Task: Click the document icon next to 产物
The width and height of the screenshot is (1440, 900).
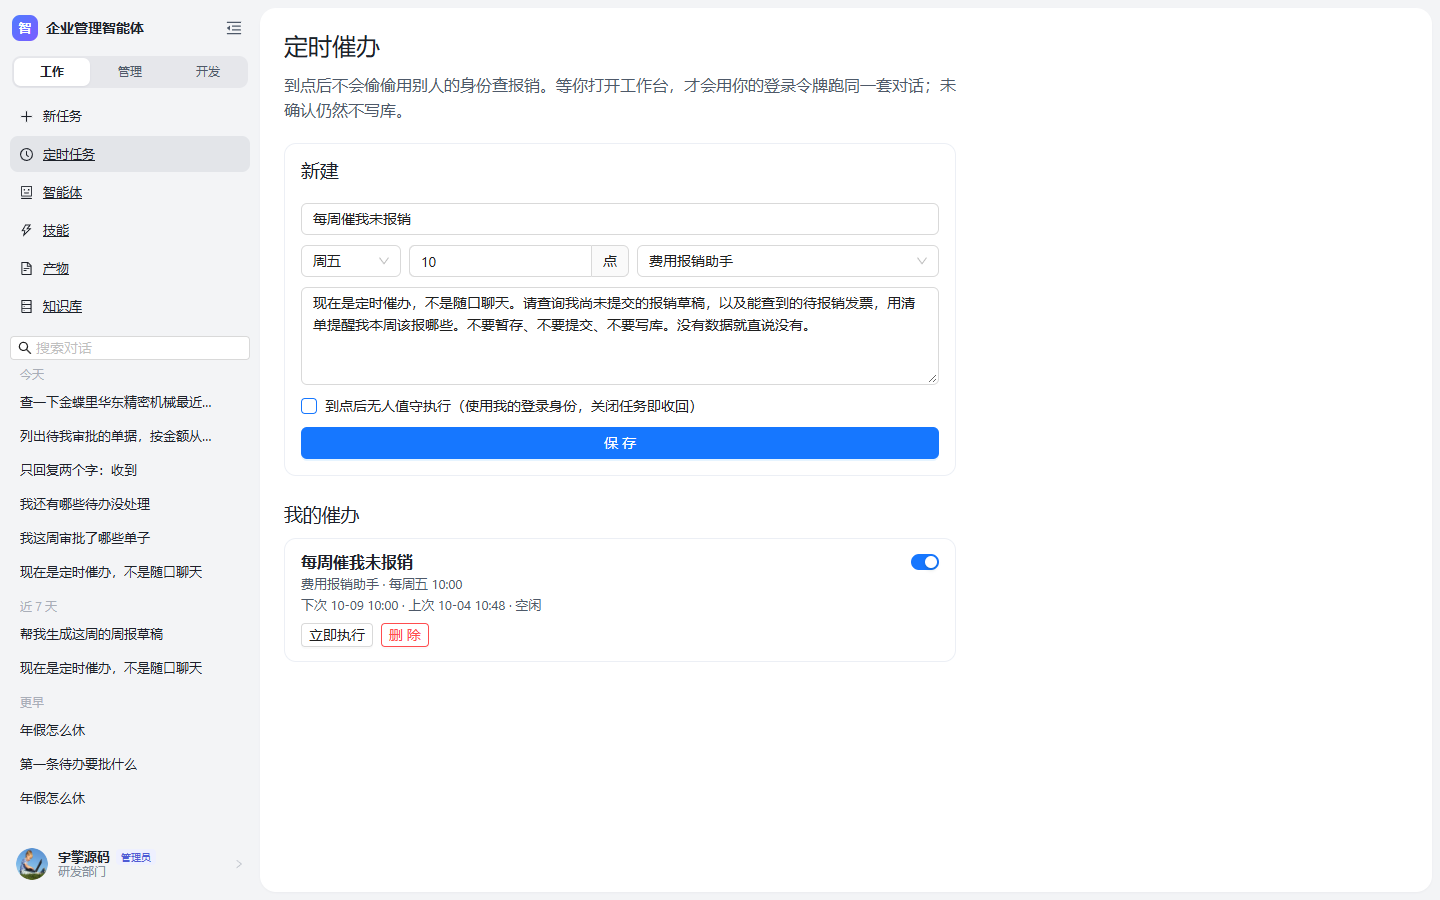Action: [x=27, y=268]
